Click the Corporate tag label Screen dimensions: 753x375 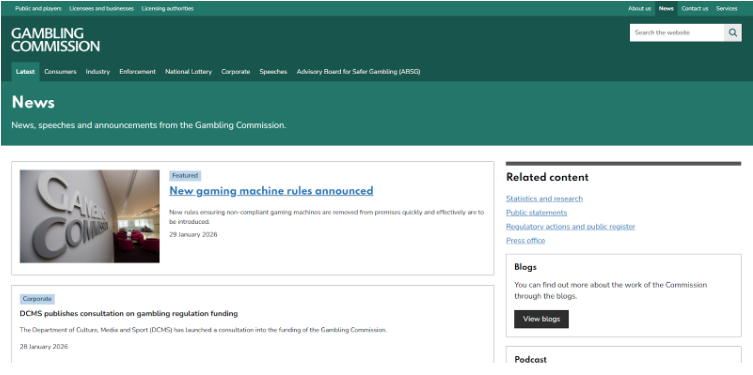(37, 299)
